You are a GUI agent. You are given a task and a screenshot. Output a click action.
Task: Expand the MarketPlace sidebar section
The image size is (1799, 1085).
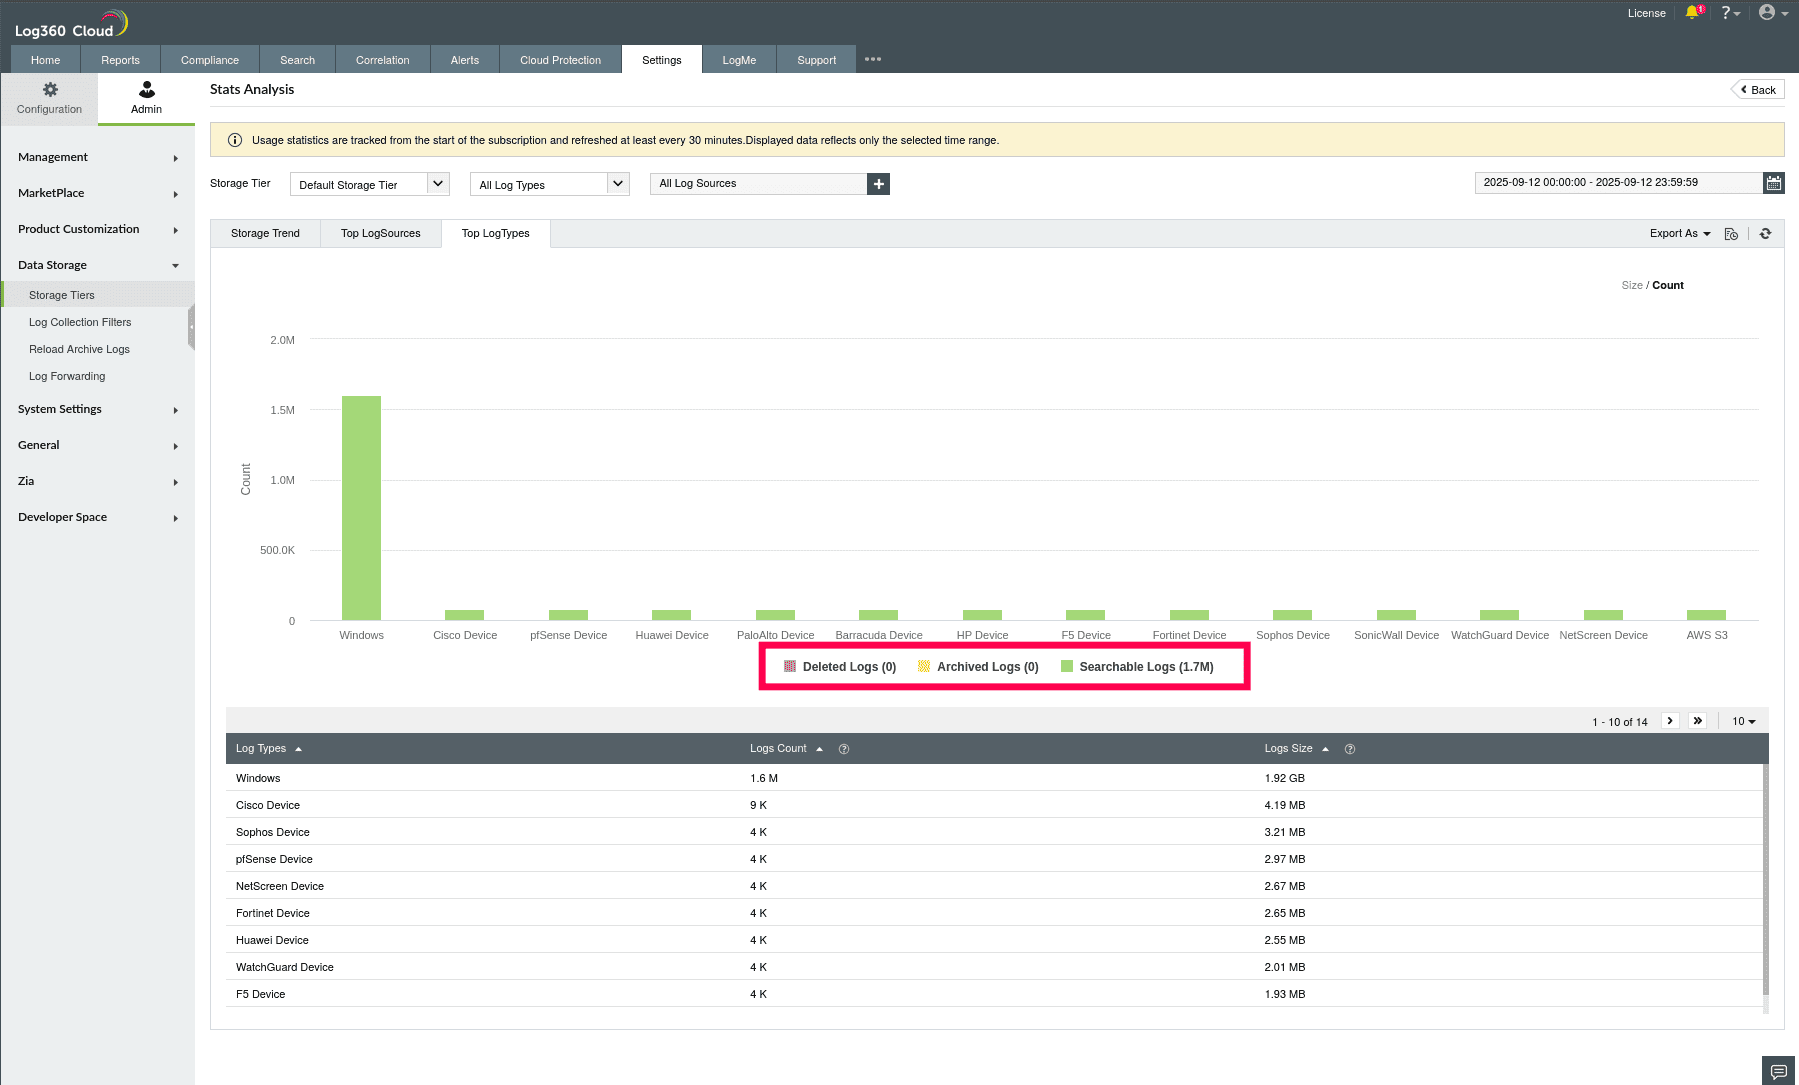click(98, 193)
